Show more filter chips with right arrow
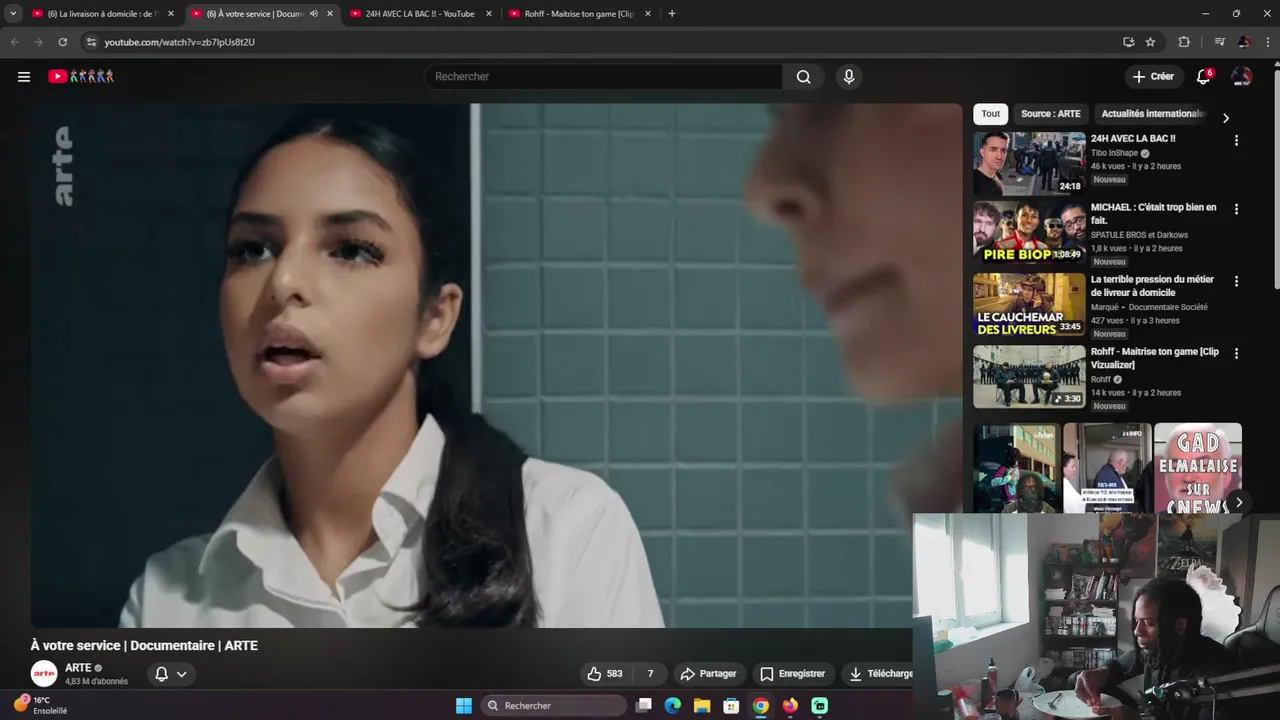 click(1226, 118)
